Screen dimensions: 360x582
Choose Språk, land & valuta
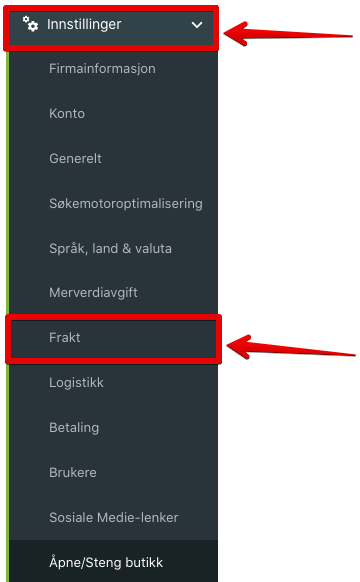click(x=110, y=248)
